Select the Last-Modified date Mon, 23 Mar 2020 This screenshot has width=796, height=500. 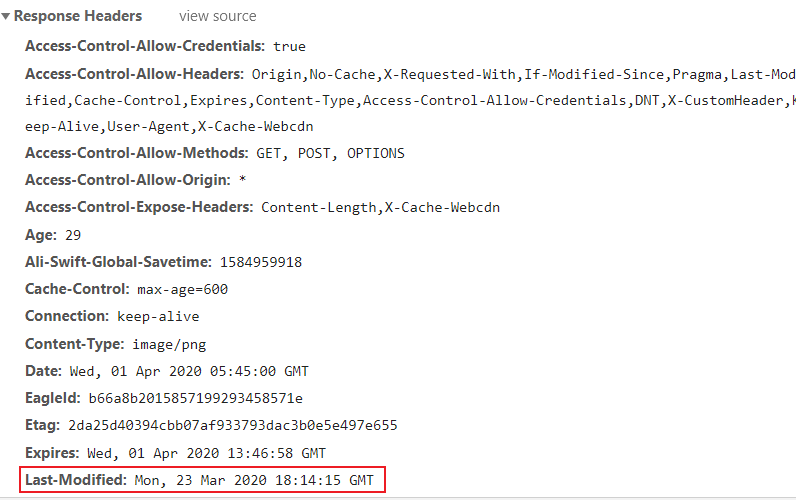(x=201, y=480)
